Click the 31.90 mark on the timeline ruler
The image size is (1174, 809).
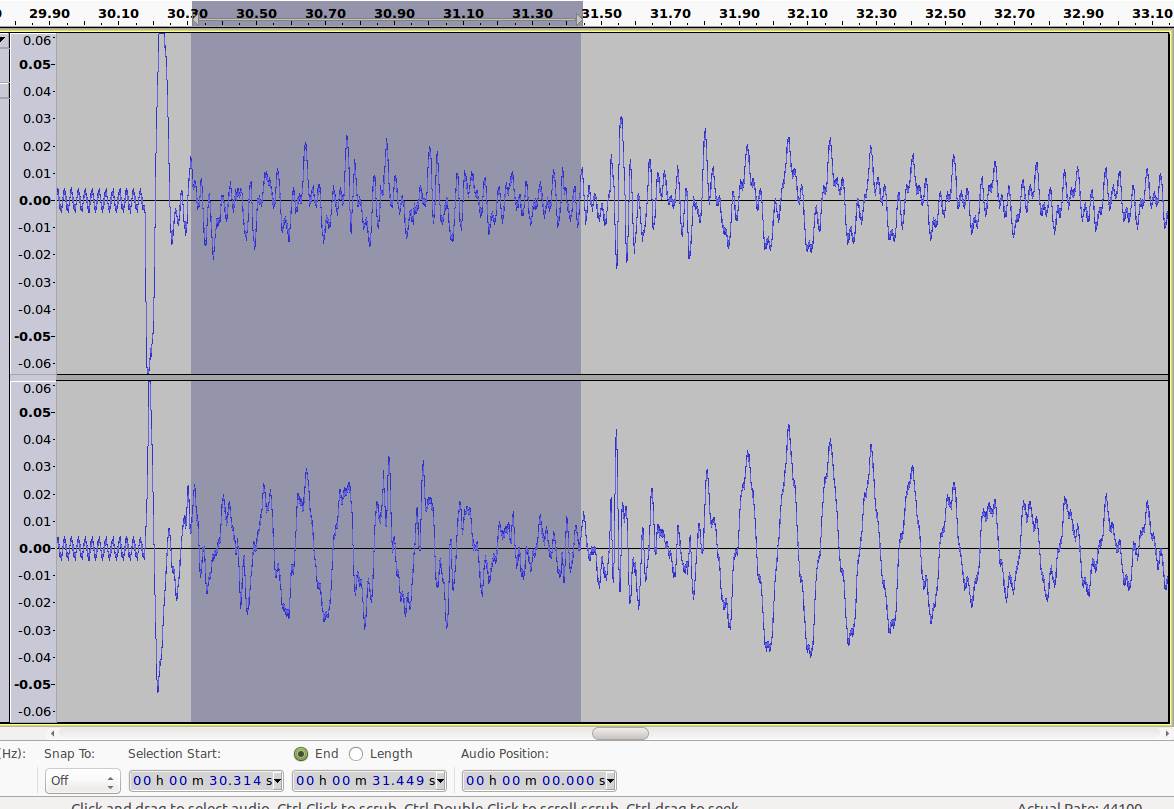[739, 14]
